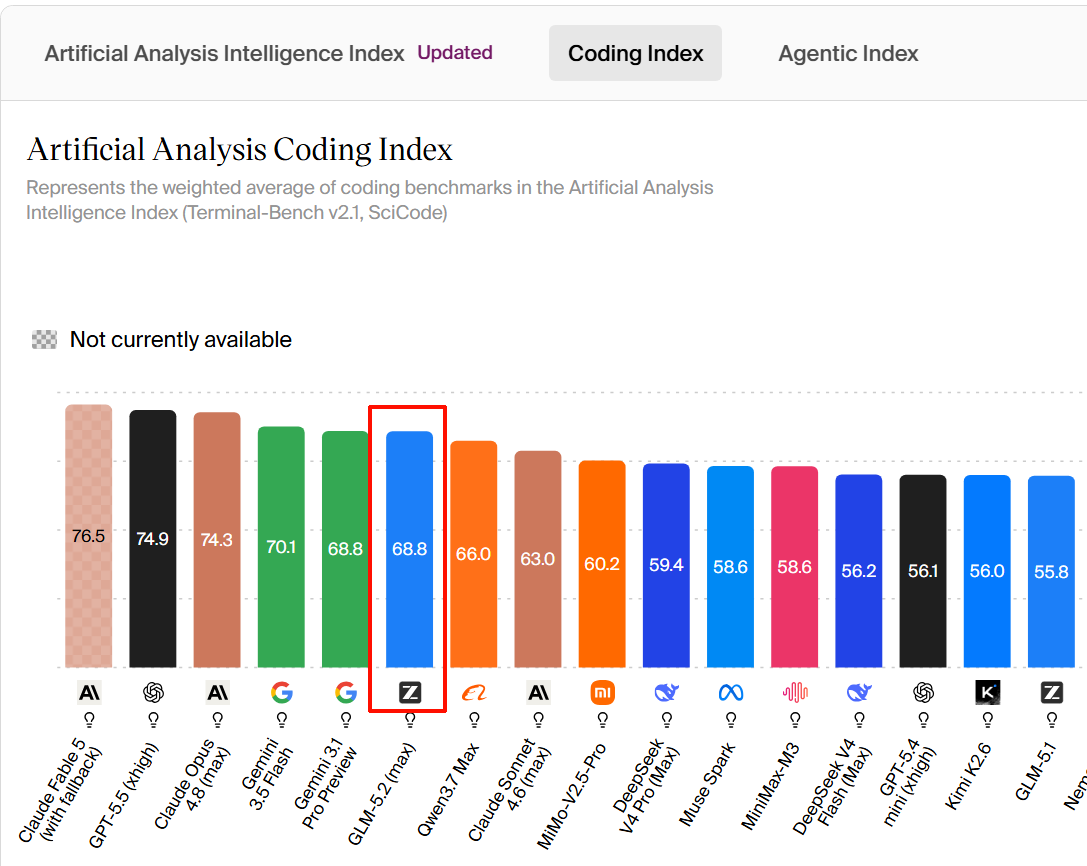Click the Google logo under Gemini 3.5 Flash
This screenshot has width=1087, height=866.
pos(281,692)
